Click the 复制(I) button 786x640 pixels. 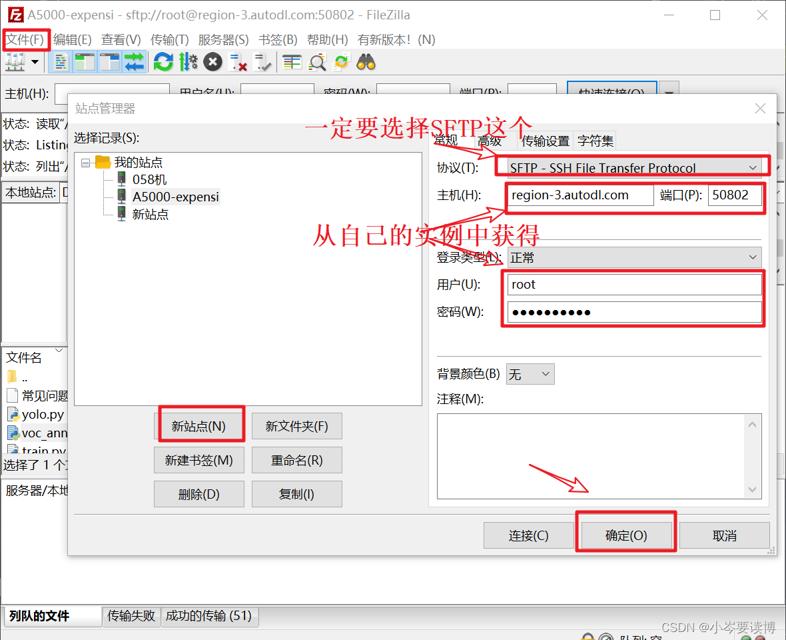(297, 494)
